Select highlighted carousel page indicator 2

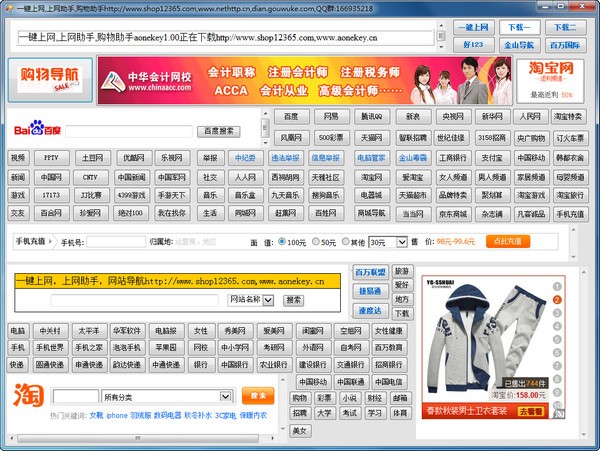pyautogui.click(x=557, y=300)
